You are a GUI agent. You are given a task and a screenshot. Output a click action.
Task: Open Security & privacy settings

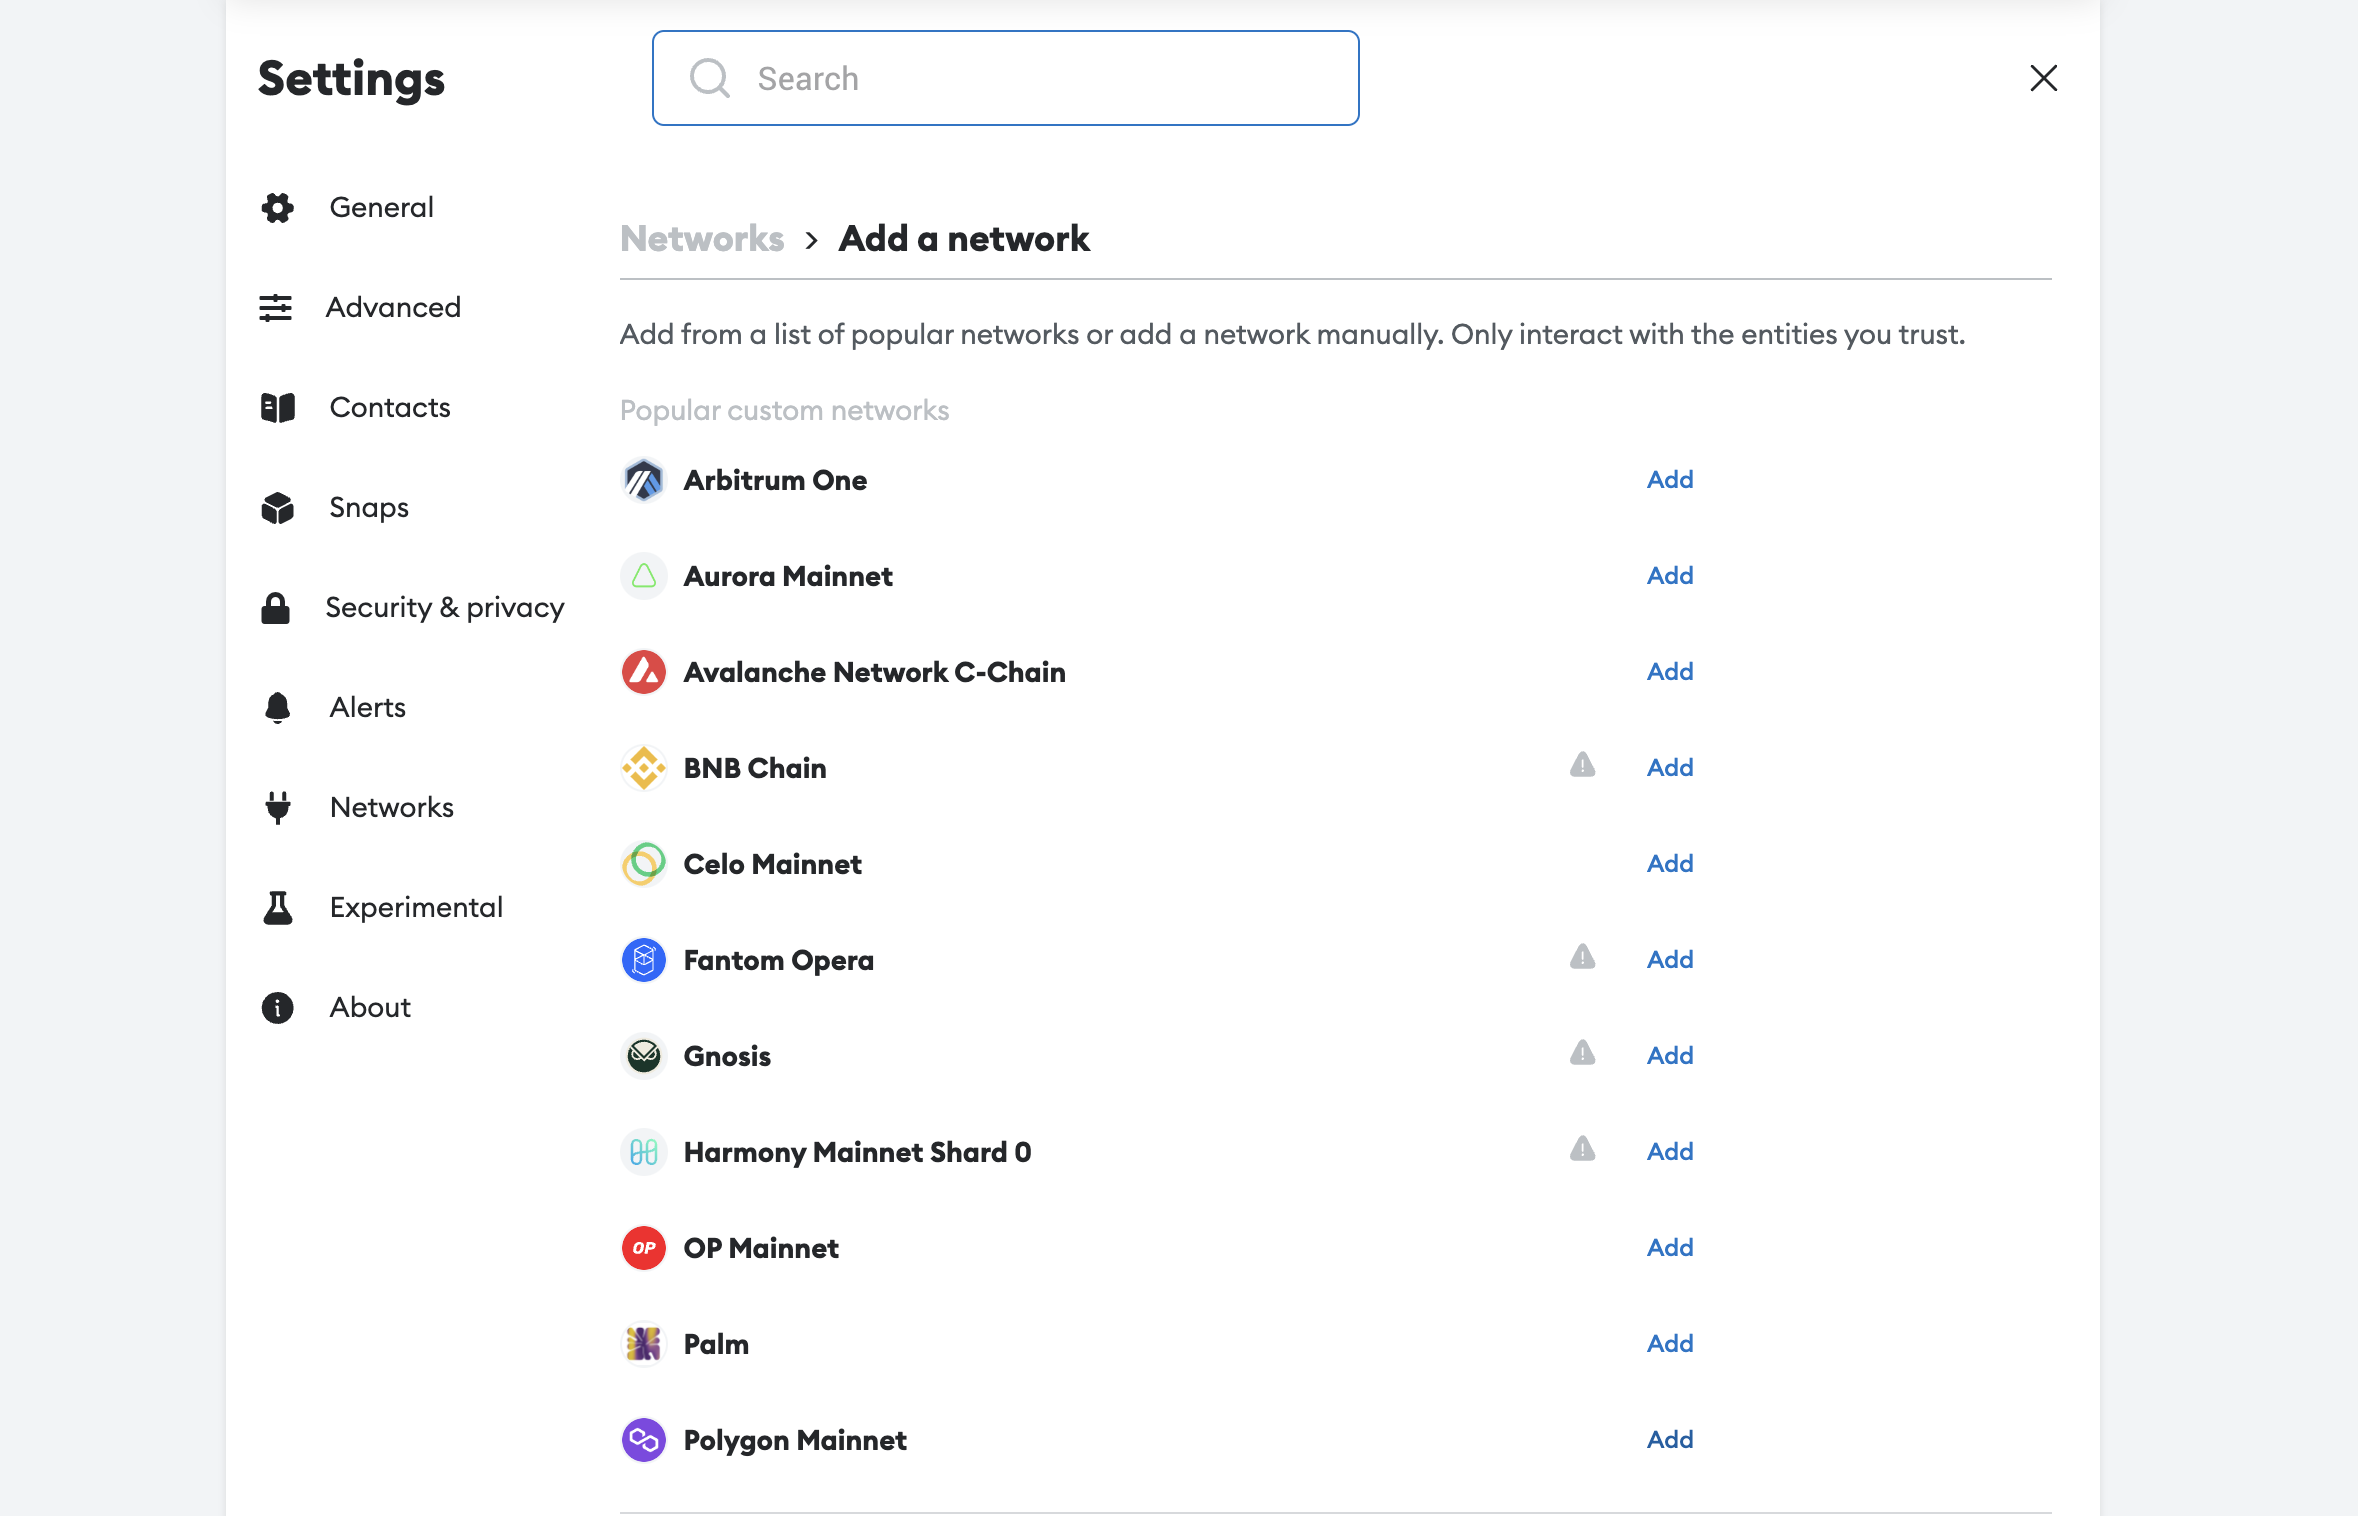(x=445, y=607)
